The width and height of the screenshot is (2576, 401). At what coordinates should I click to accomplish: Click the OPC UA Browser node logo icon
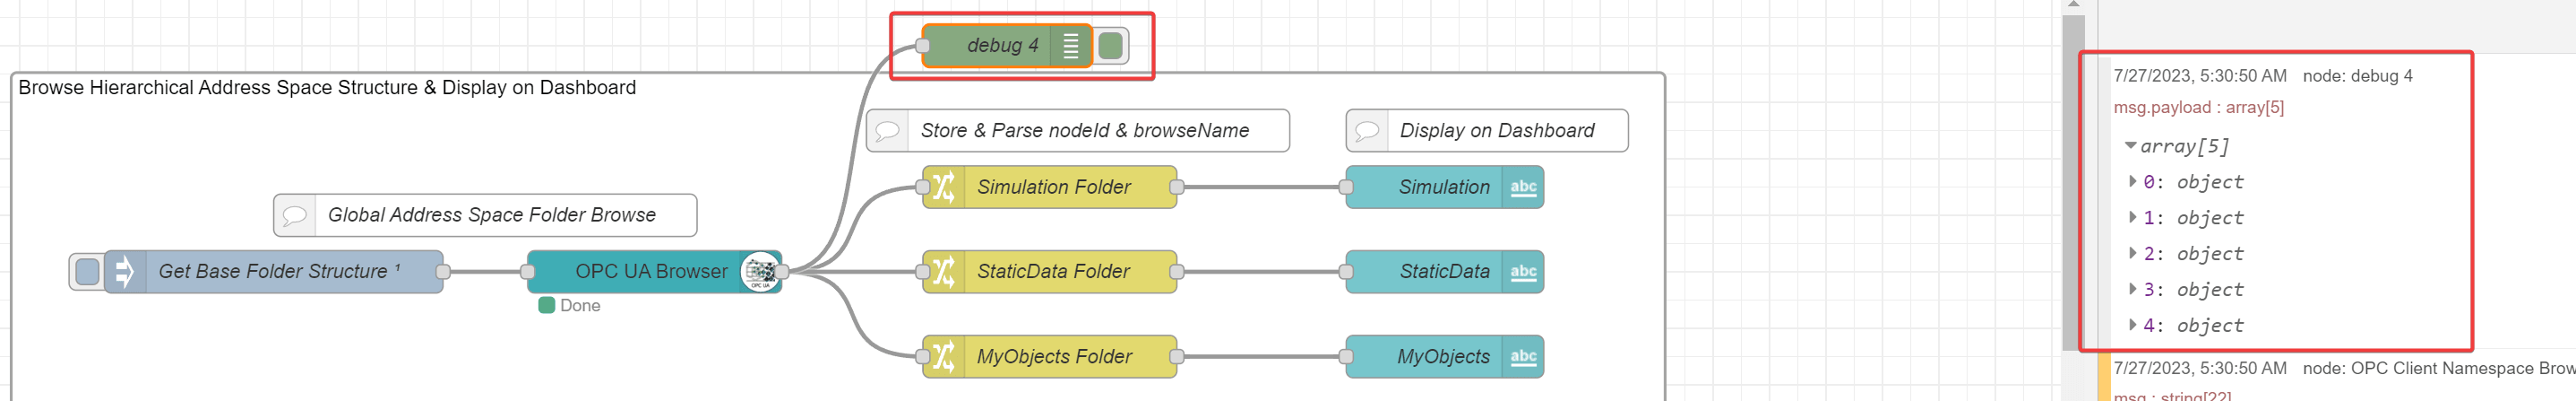[x=760, y=271]
